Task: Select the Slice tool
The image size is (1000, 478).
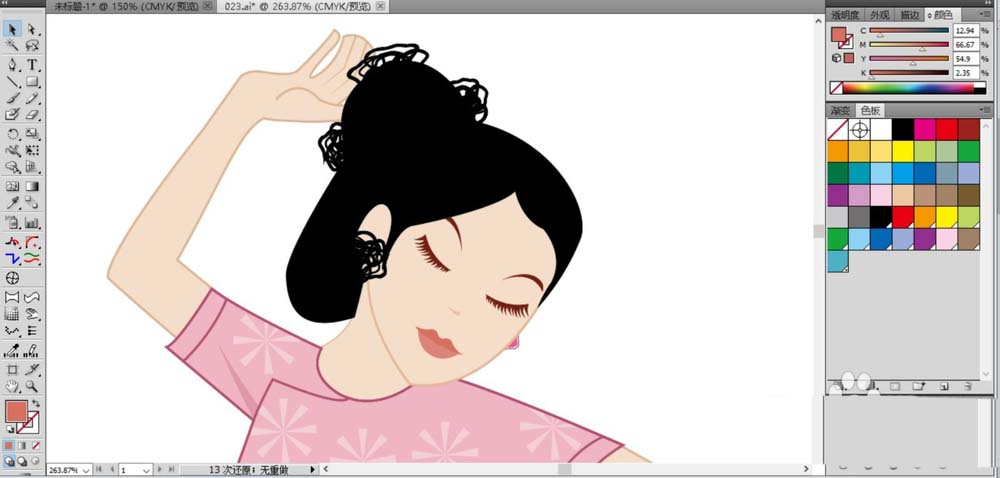Action: point(32,370)
